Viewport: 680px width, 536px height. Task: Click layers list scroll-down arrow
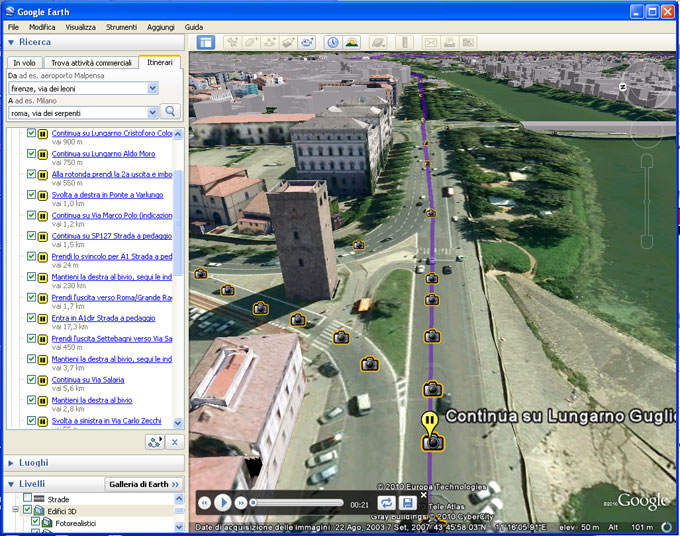(179, 526)
